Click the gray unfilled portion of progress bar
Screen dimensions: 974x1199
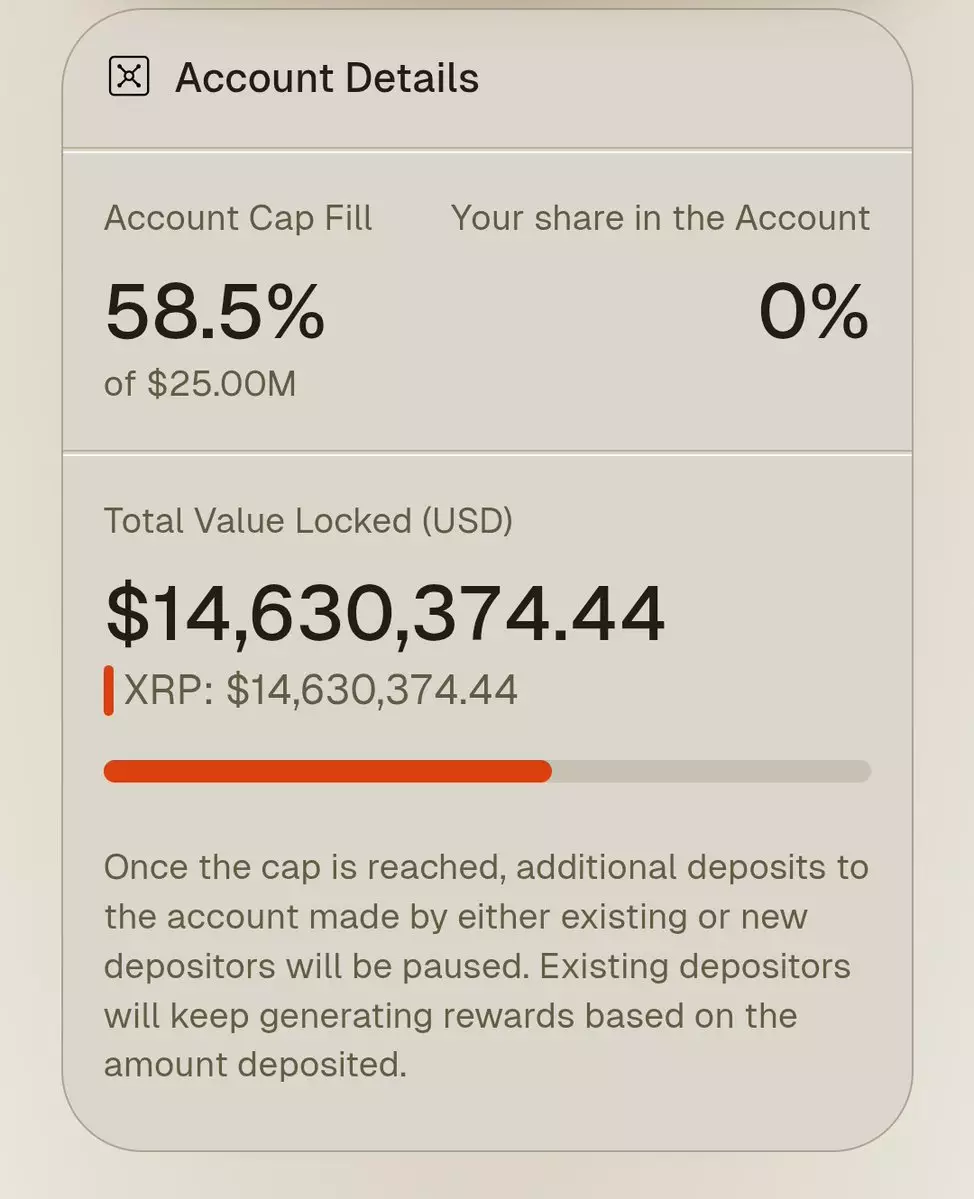[x=710, y=771]
